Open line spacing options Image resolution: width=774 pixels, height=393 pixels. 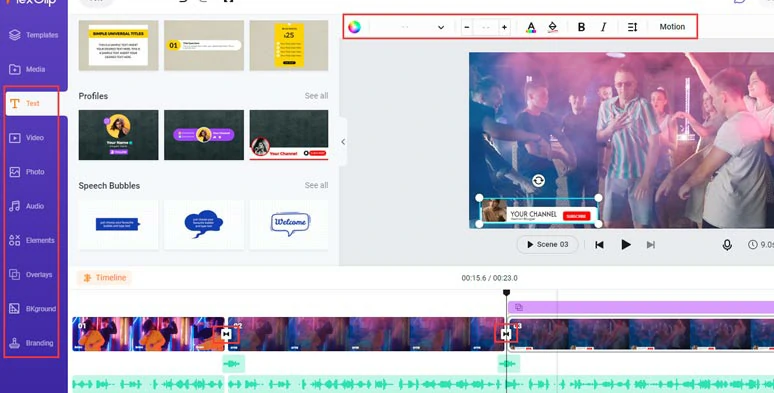point(632,27)
